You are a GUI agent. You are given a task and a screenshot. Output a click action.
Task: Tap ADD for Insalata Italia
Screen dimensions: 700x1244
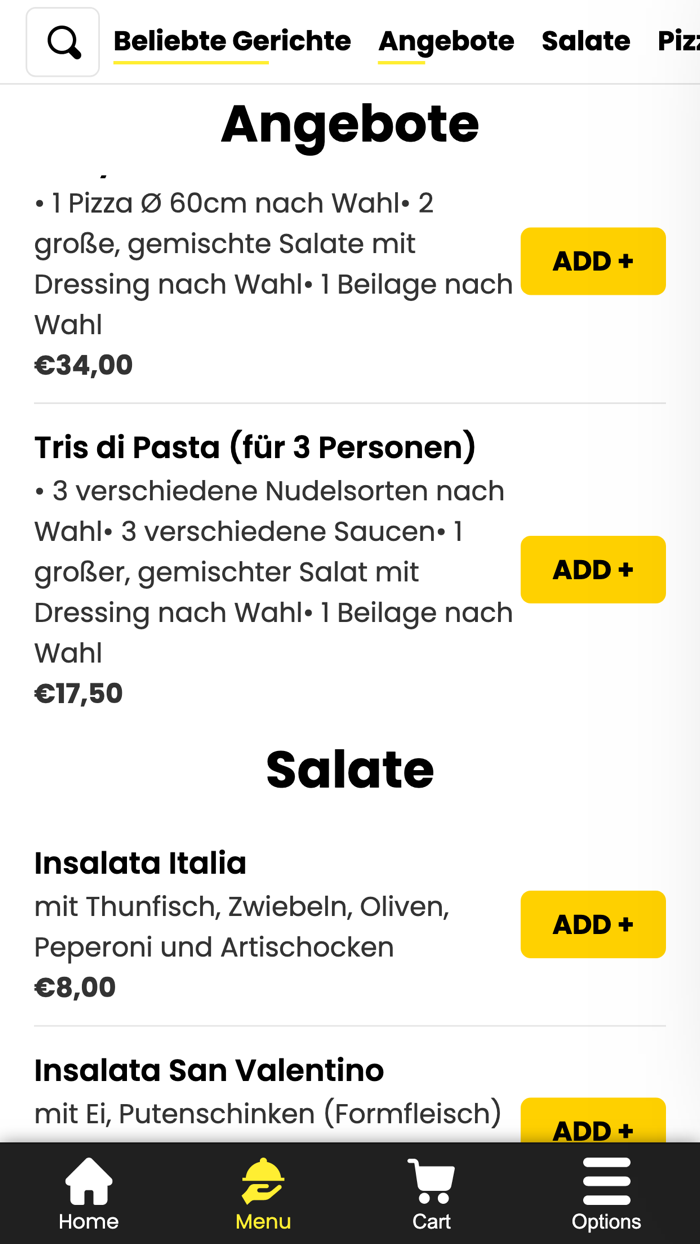point(592,924)
